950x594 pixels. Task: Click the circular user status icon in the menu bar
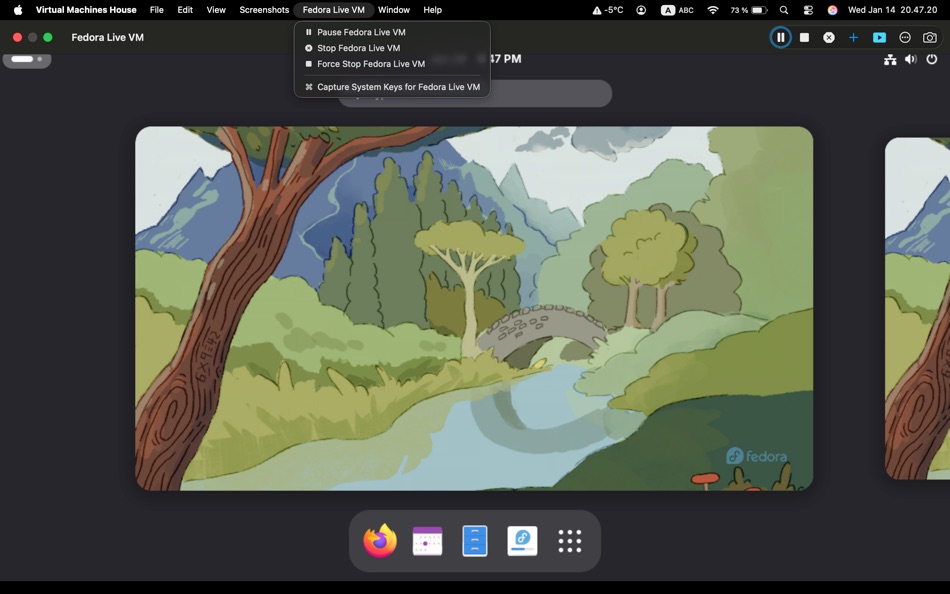641,10
